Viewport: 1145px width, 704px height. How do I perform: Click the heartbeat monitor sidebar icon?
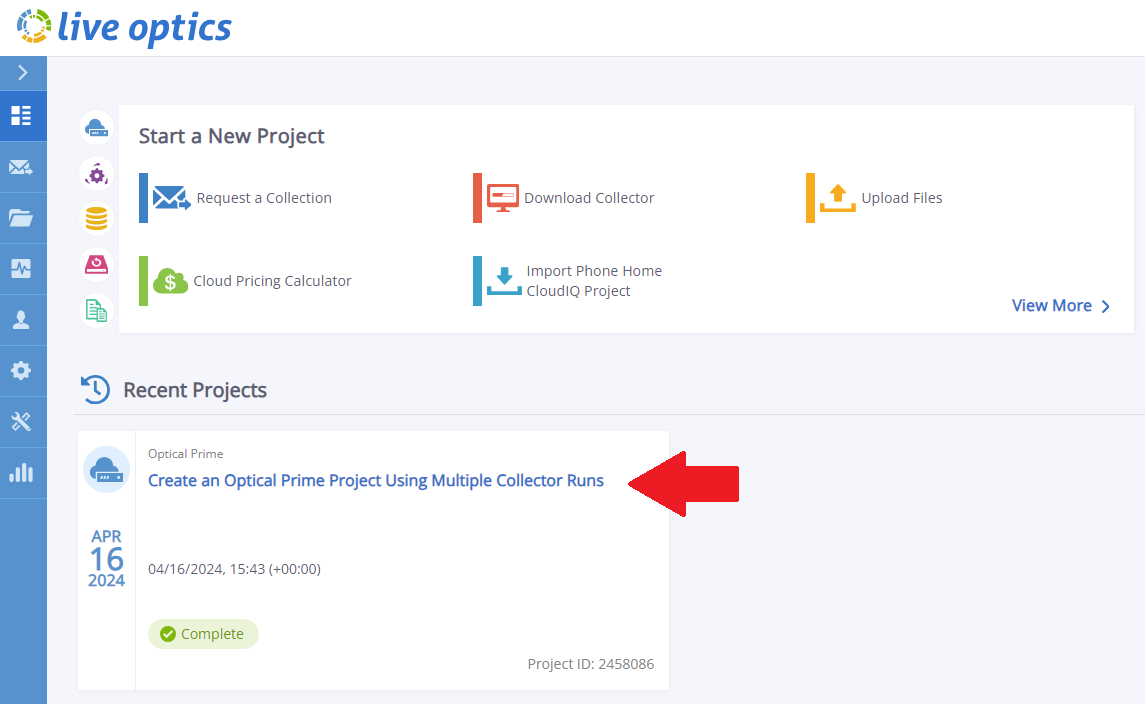tap(22, 269)
